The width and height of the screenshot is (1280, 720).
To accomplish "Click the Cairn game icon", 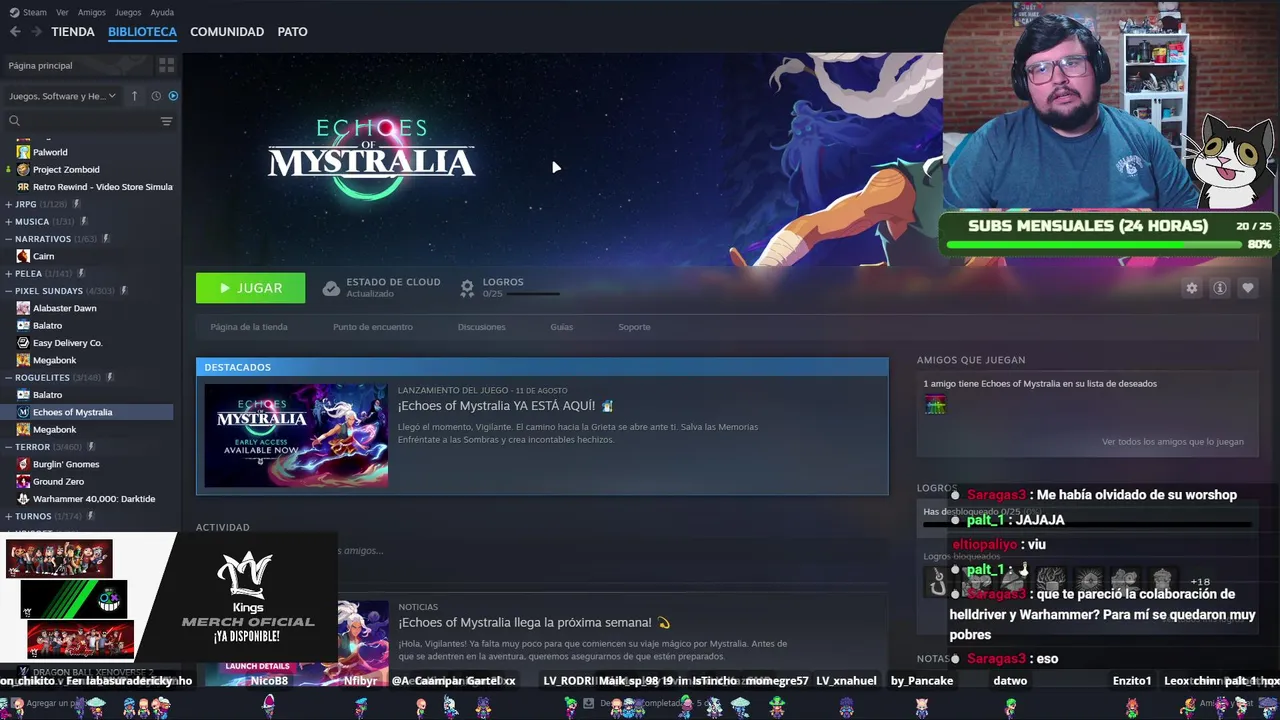I will pos(23,256).
